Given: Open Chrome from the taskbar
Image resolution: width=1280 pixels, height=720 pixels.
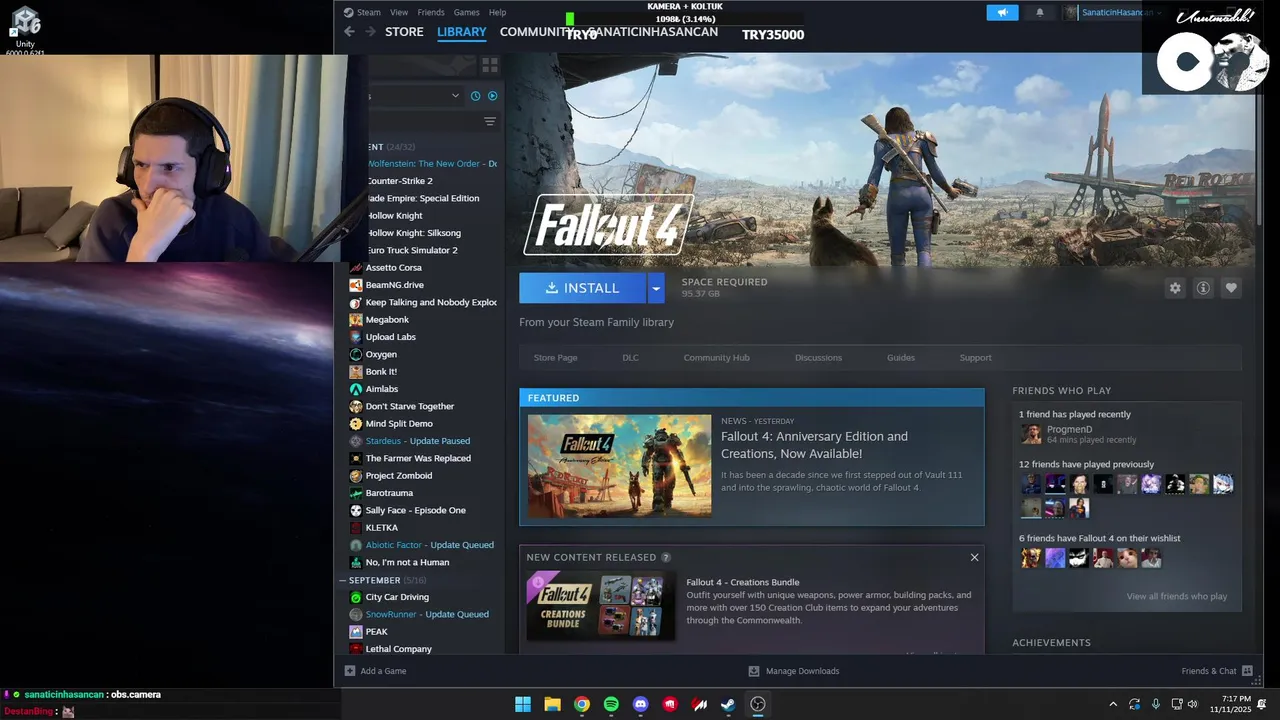Looking at the screenshot, I should [582, 704].
